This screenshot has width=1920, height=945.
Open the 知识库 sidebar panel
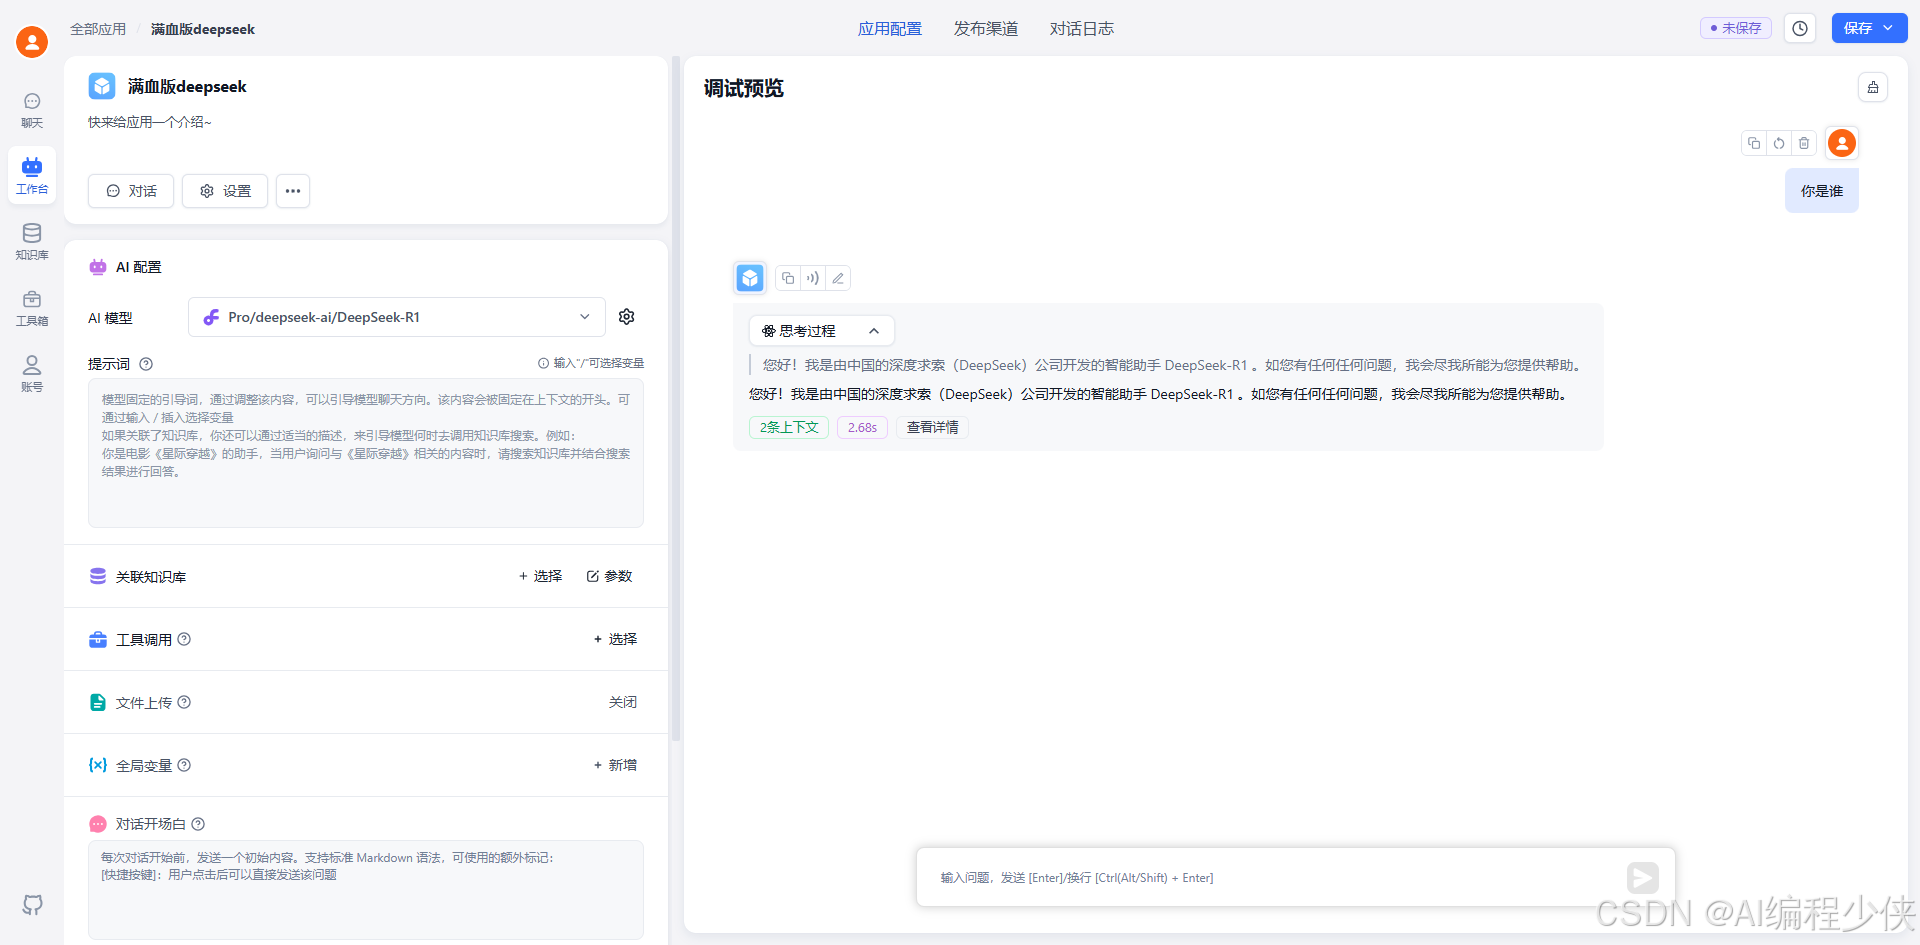31,241
